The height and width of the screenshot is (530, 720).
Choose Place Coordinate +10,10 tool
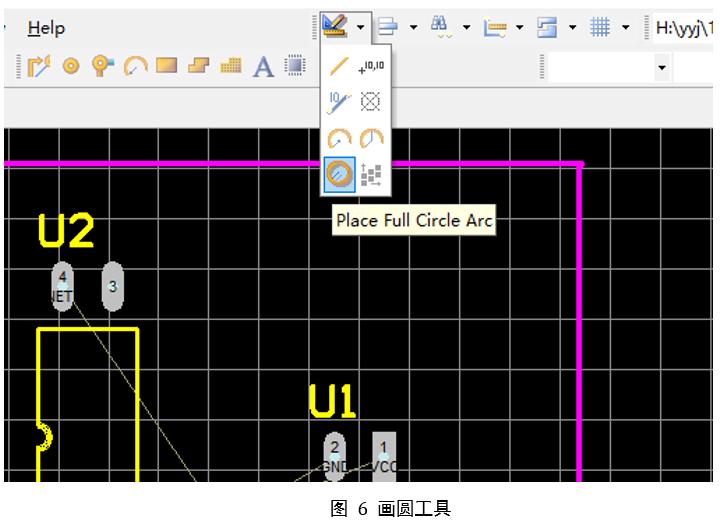(x=371, y=67)
